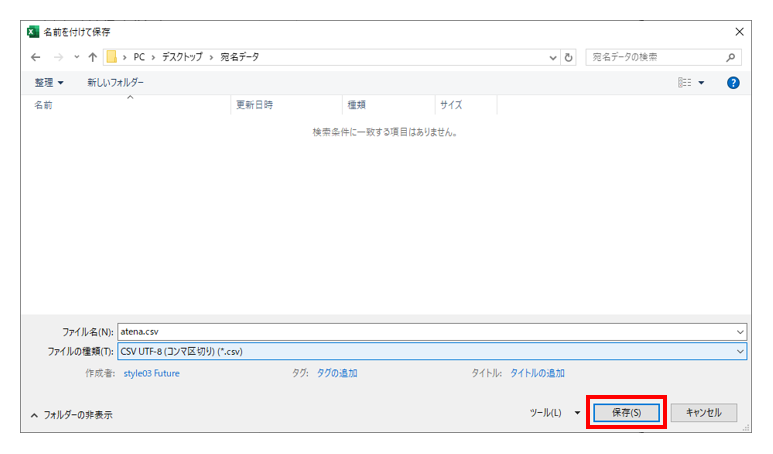Screen dimensions: 773x454
Task: Go up one folder level
Action: (x=93, y=57)
